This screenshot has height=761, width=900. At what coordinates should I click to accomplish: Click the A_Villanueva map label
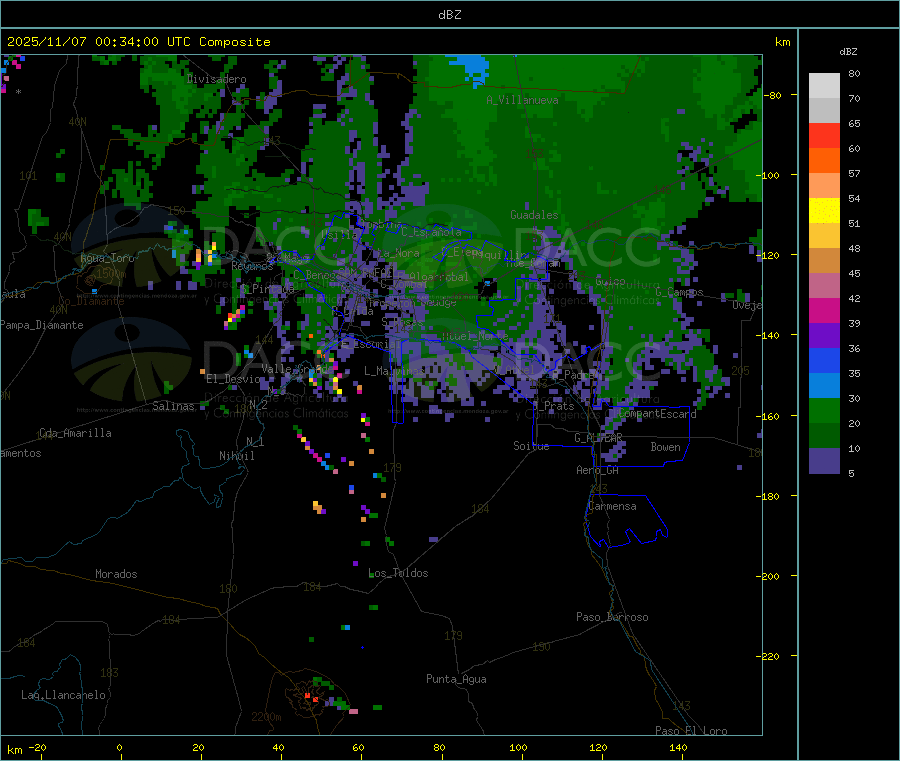click(x=522, y=100)
